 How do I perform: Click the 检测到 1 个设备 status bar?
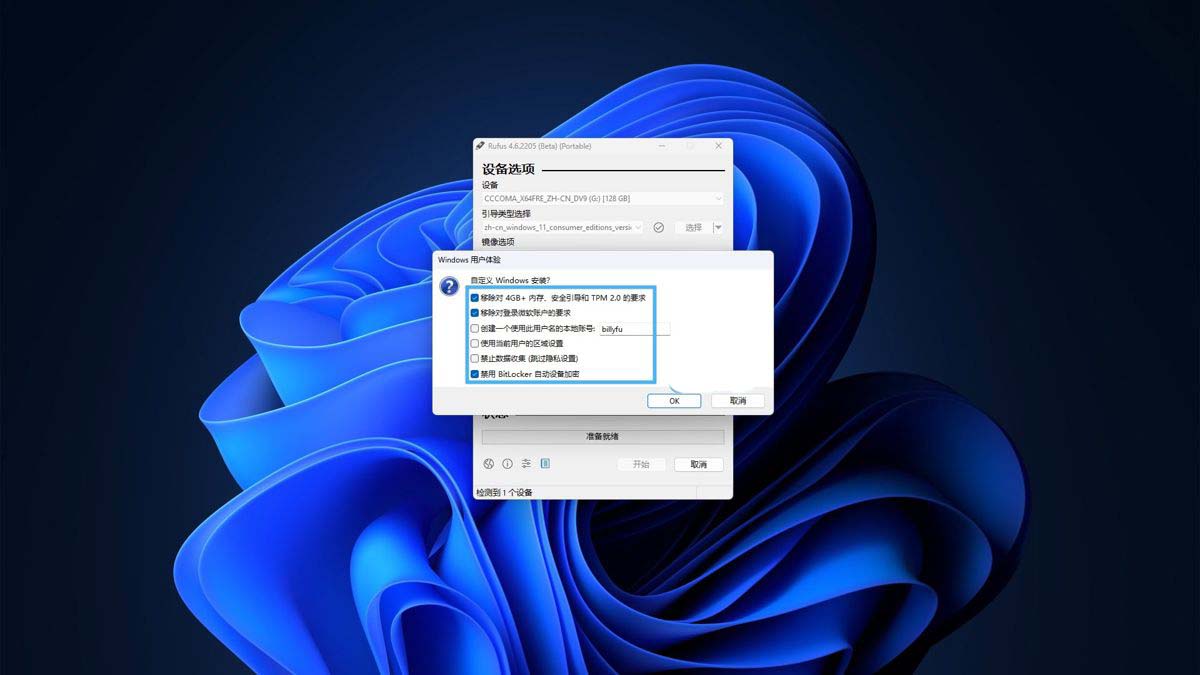pyautogui.click(x=503, y=492)
